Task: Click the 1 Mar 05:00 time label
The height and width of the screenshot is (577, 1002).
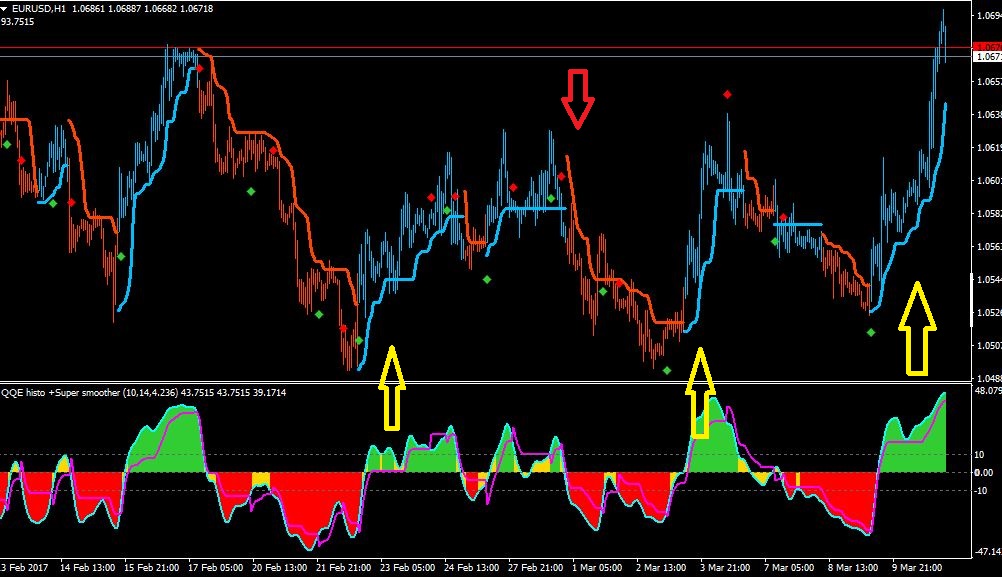Action: coord(597,567)
